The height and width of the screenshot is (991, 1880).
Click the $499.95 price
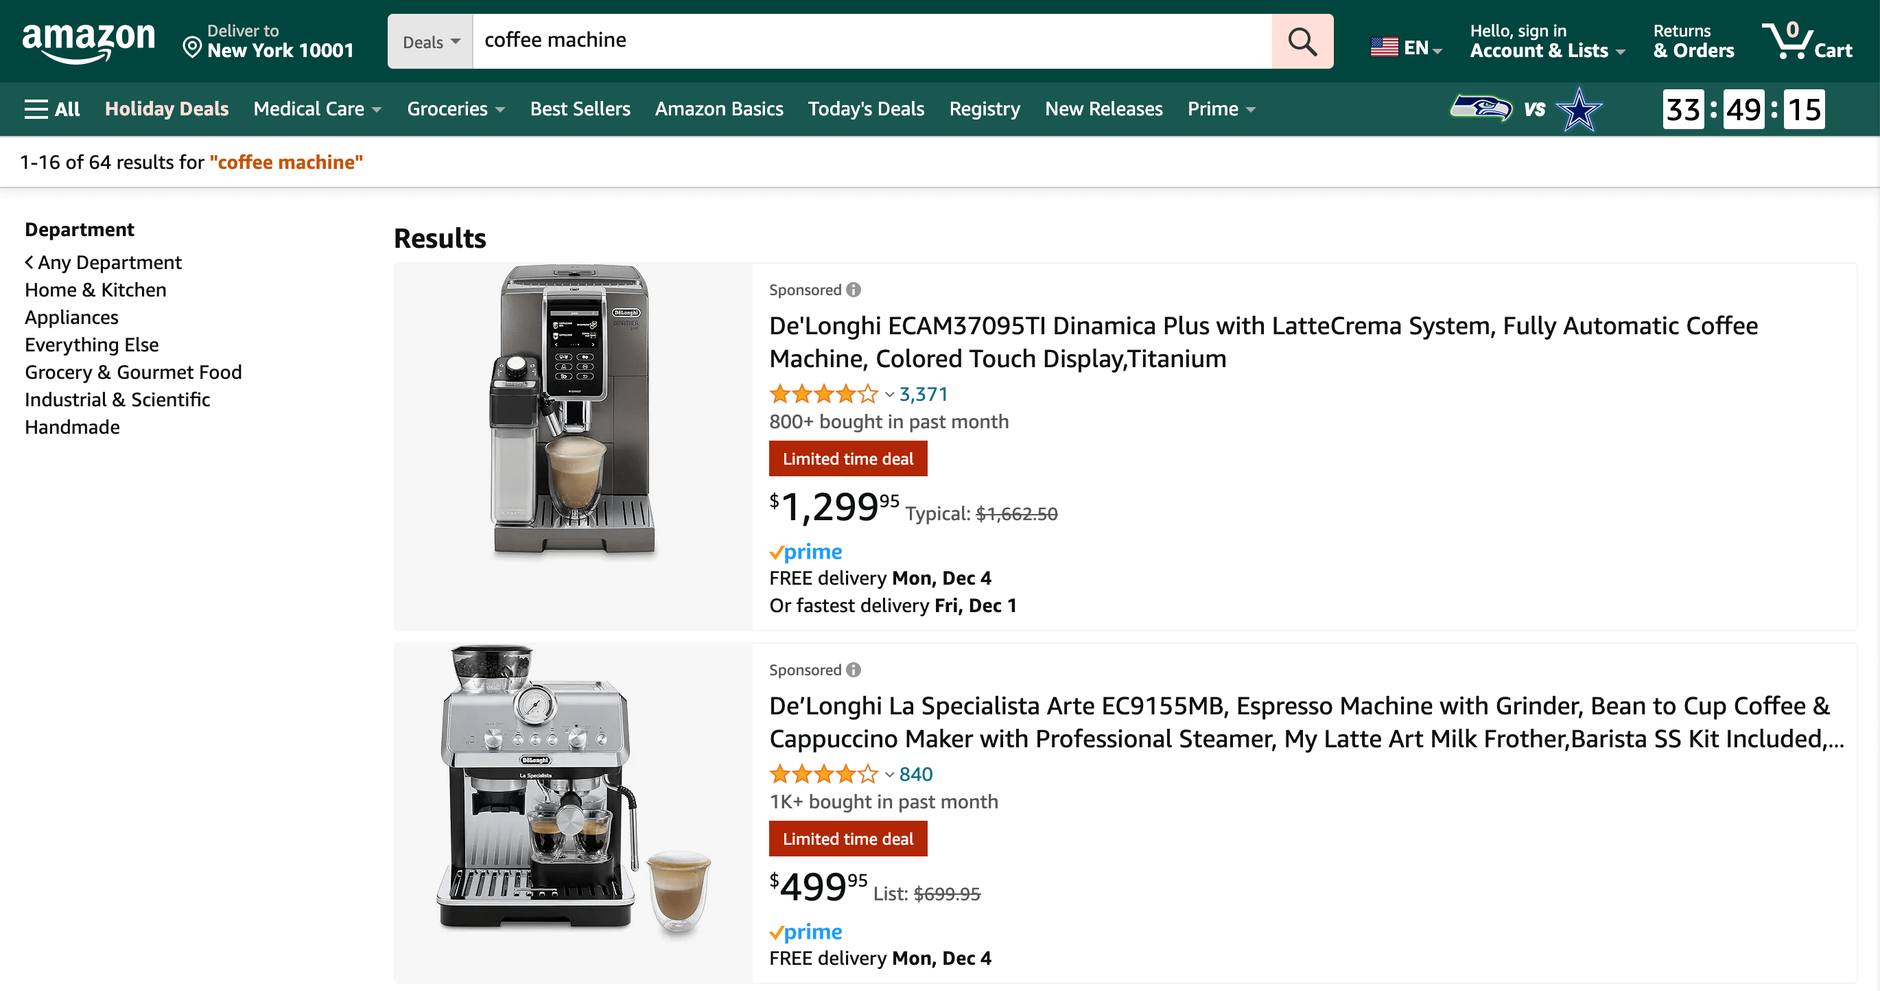tap(818, 887)
